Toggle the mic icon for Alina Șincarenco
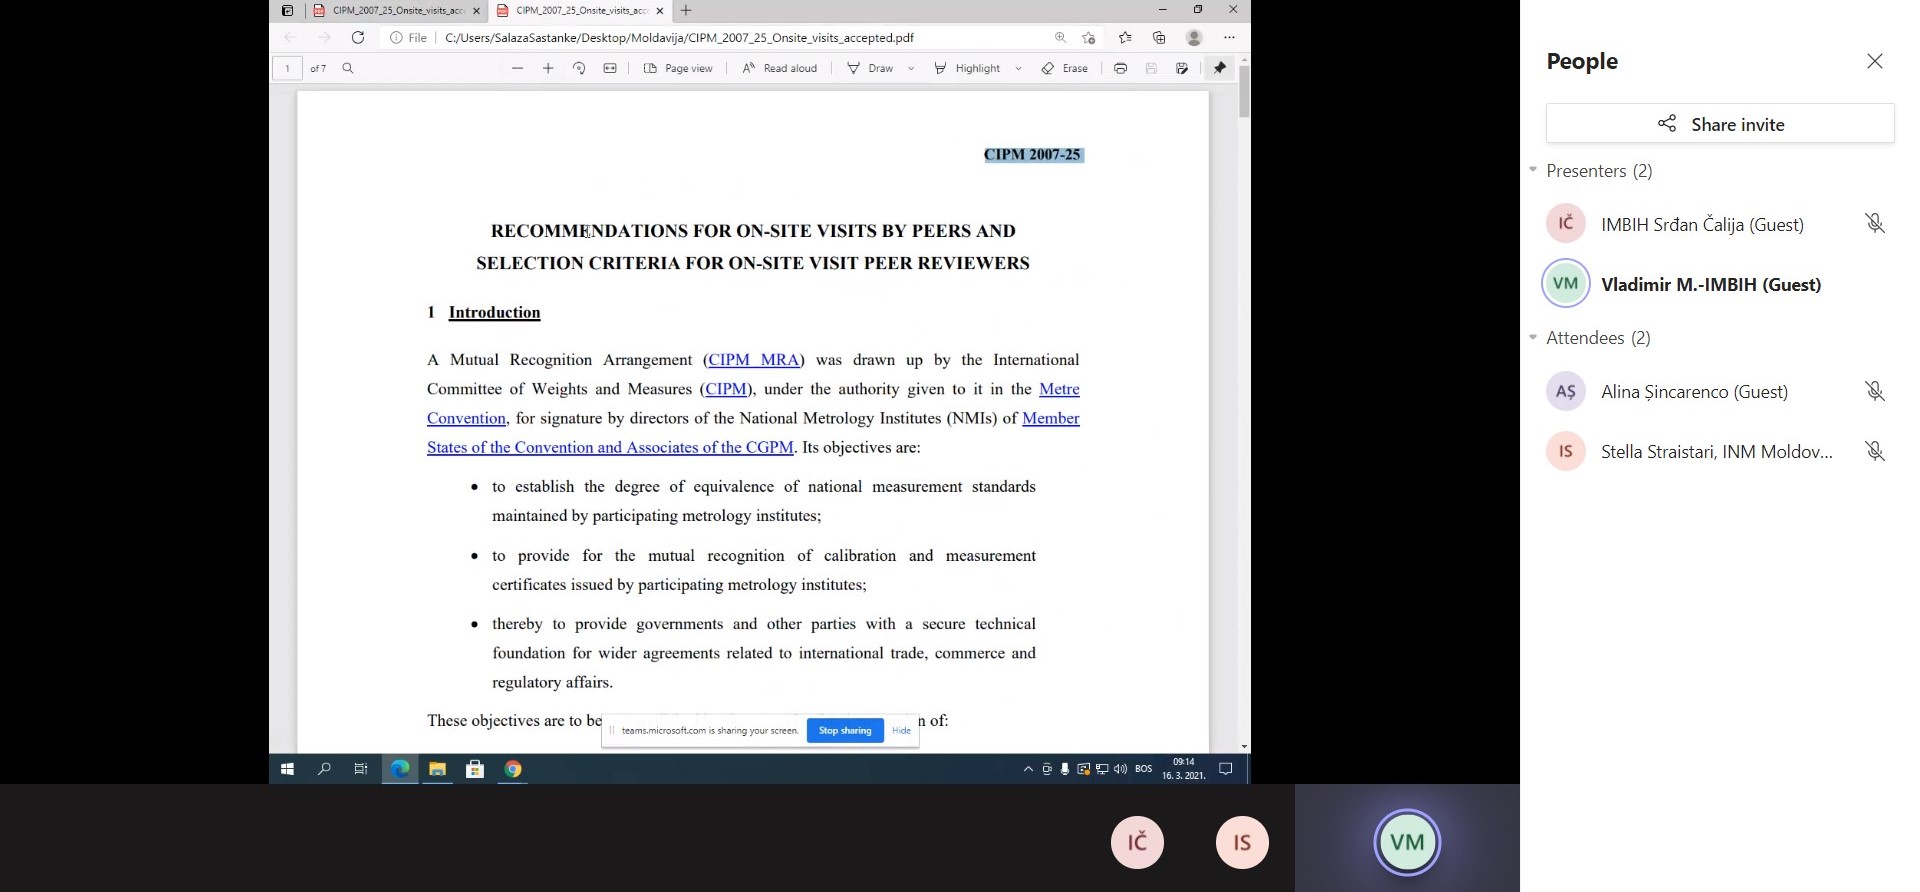 click(x=1874, y=391)
